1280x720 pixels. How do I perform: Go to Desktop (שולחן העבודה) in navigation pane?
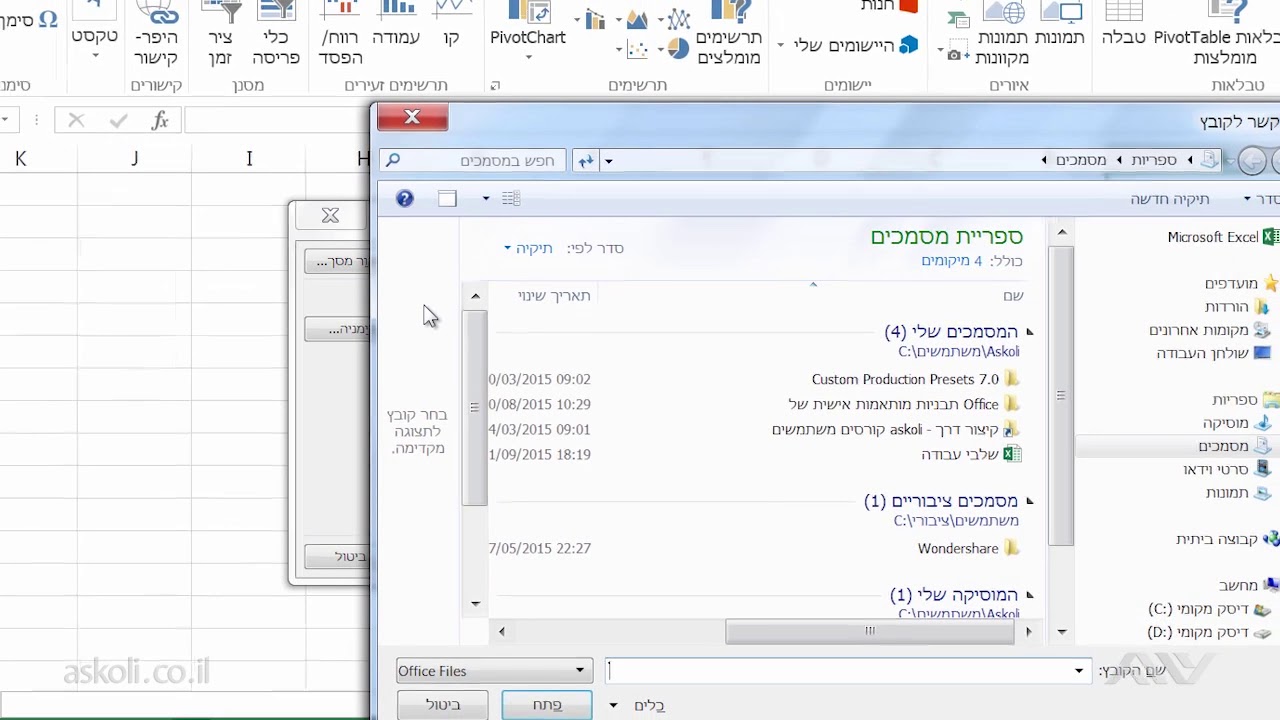pyautogui.click(x=1213, y=353)
